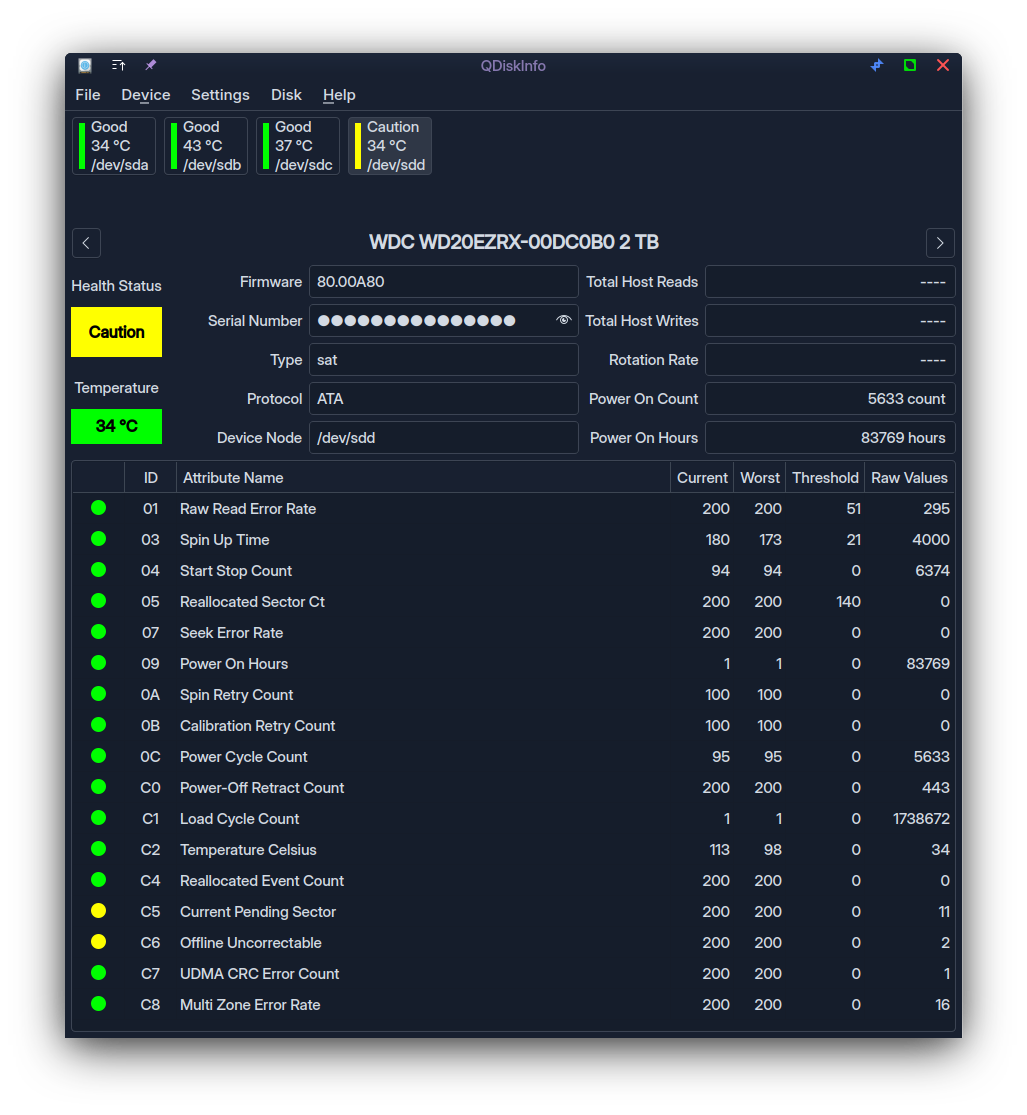Click the QDiskInfo app icon in title bar
The height and width of the screenshot is (1115, 1027).
pyautogui.click(x=85, y=65)
